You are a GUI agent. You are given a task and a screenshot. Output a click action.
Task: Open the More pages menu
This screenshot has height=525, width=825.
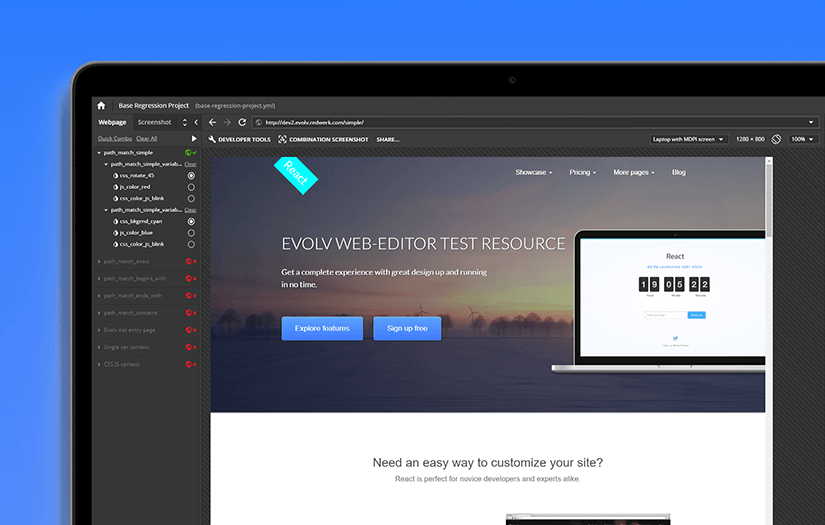click(x=633, y=172)
